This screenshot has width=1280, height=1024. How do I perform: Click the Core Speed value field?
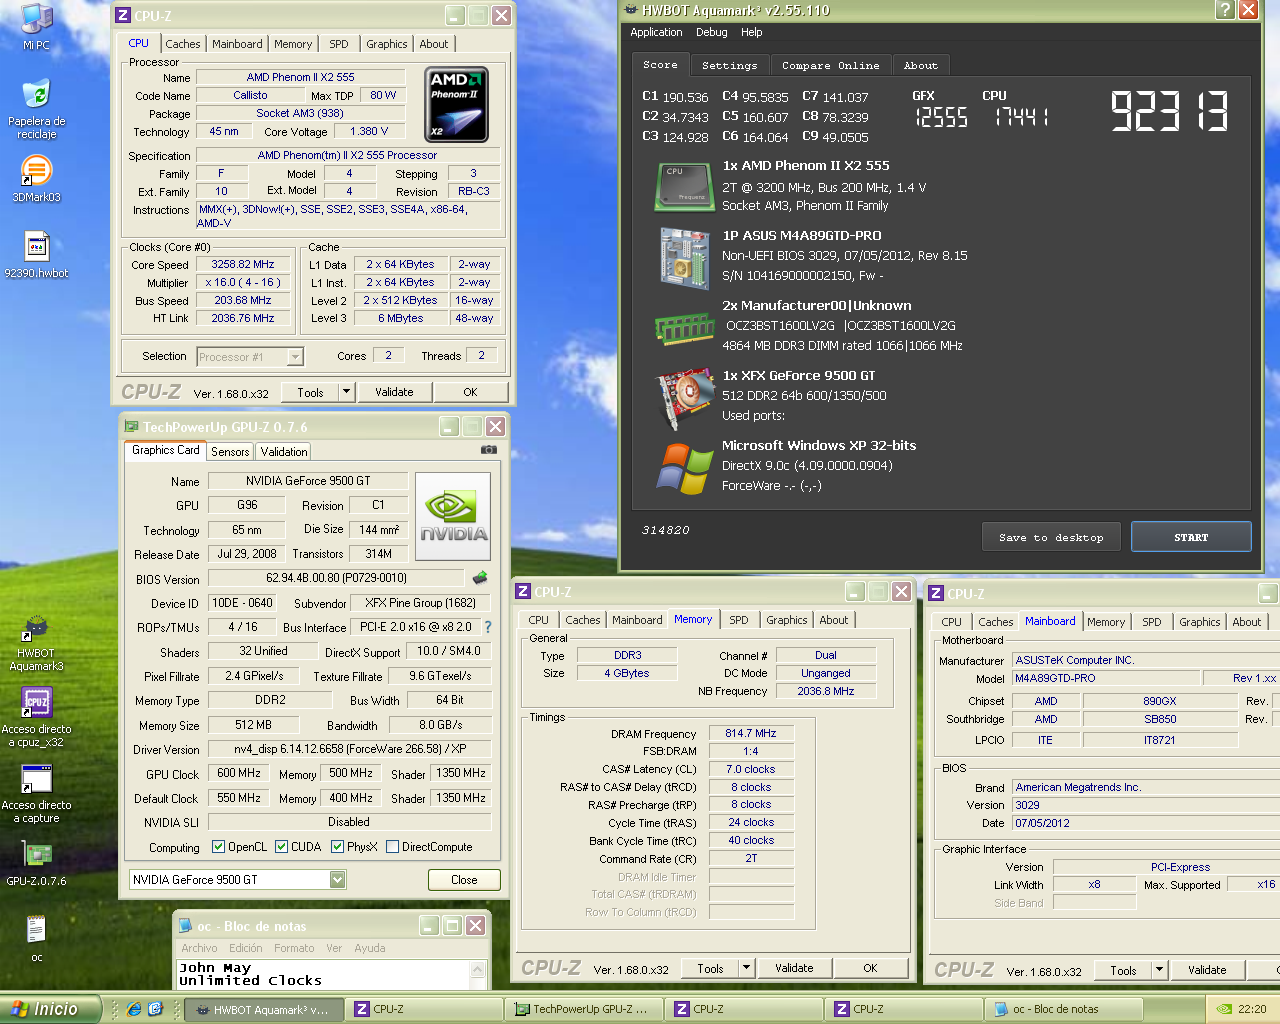(243, 265)
